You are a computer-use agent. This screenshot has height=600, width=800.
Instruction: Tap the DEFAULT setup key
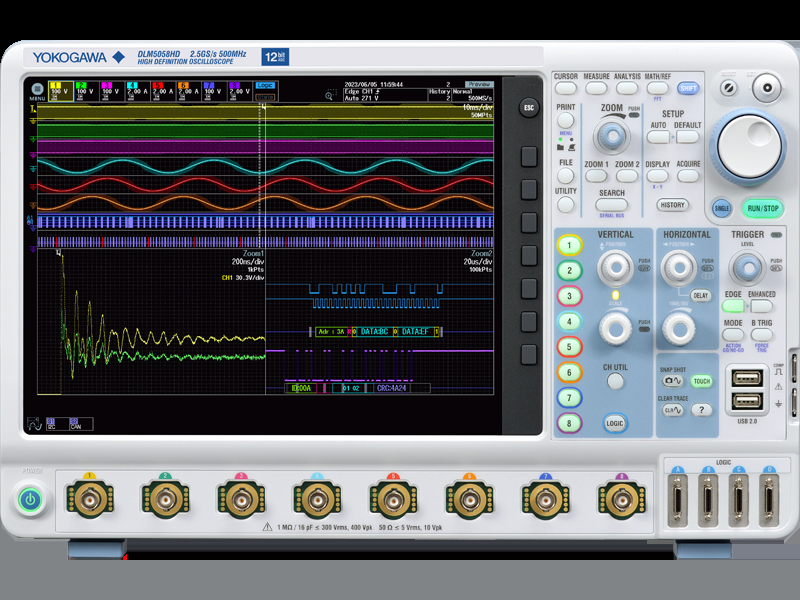(x=688, y=137)
